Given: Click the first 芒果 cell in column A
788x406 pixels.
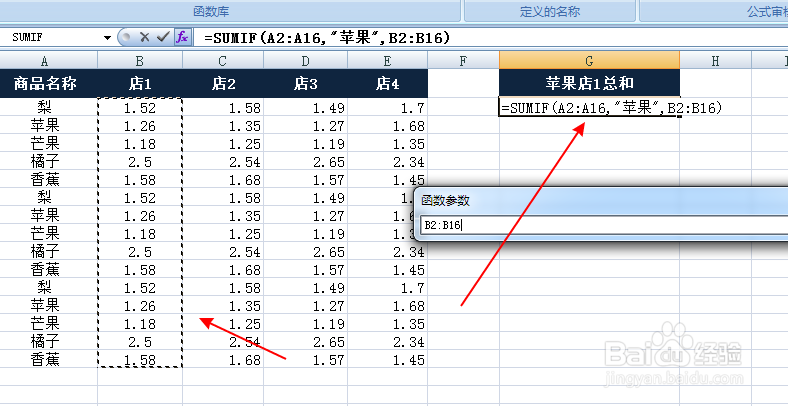Looking at the screenshot, I should pos(45,144).
